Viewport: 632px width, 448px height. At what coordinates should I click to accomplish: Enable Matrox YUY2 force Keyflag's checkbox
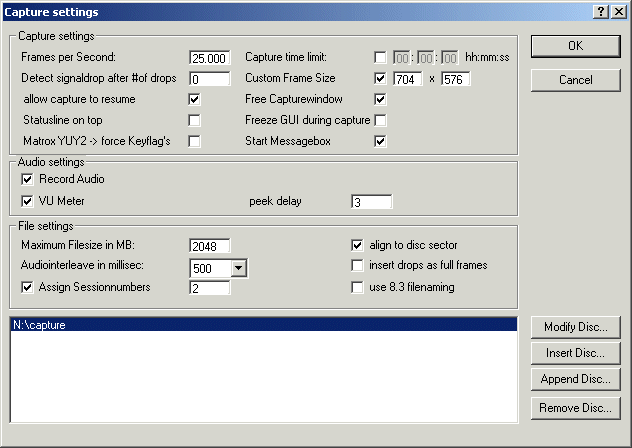[194, 141]
